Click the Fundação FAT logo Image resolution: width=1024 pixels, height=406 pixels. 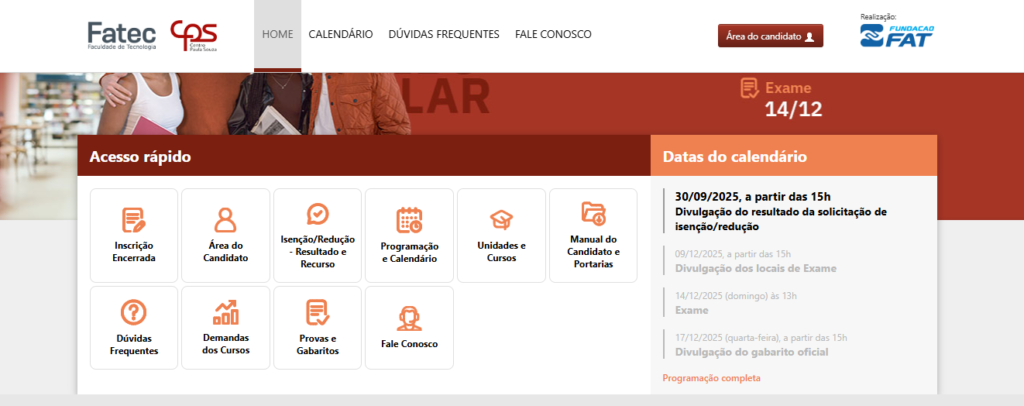(x=897, y=36)
